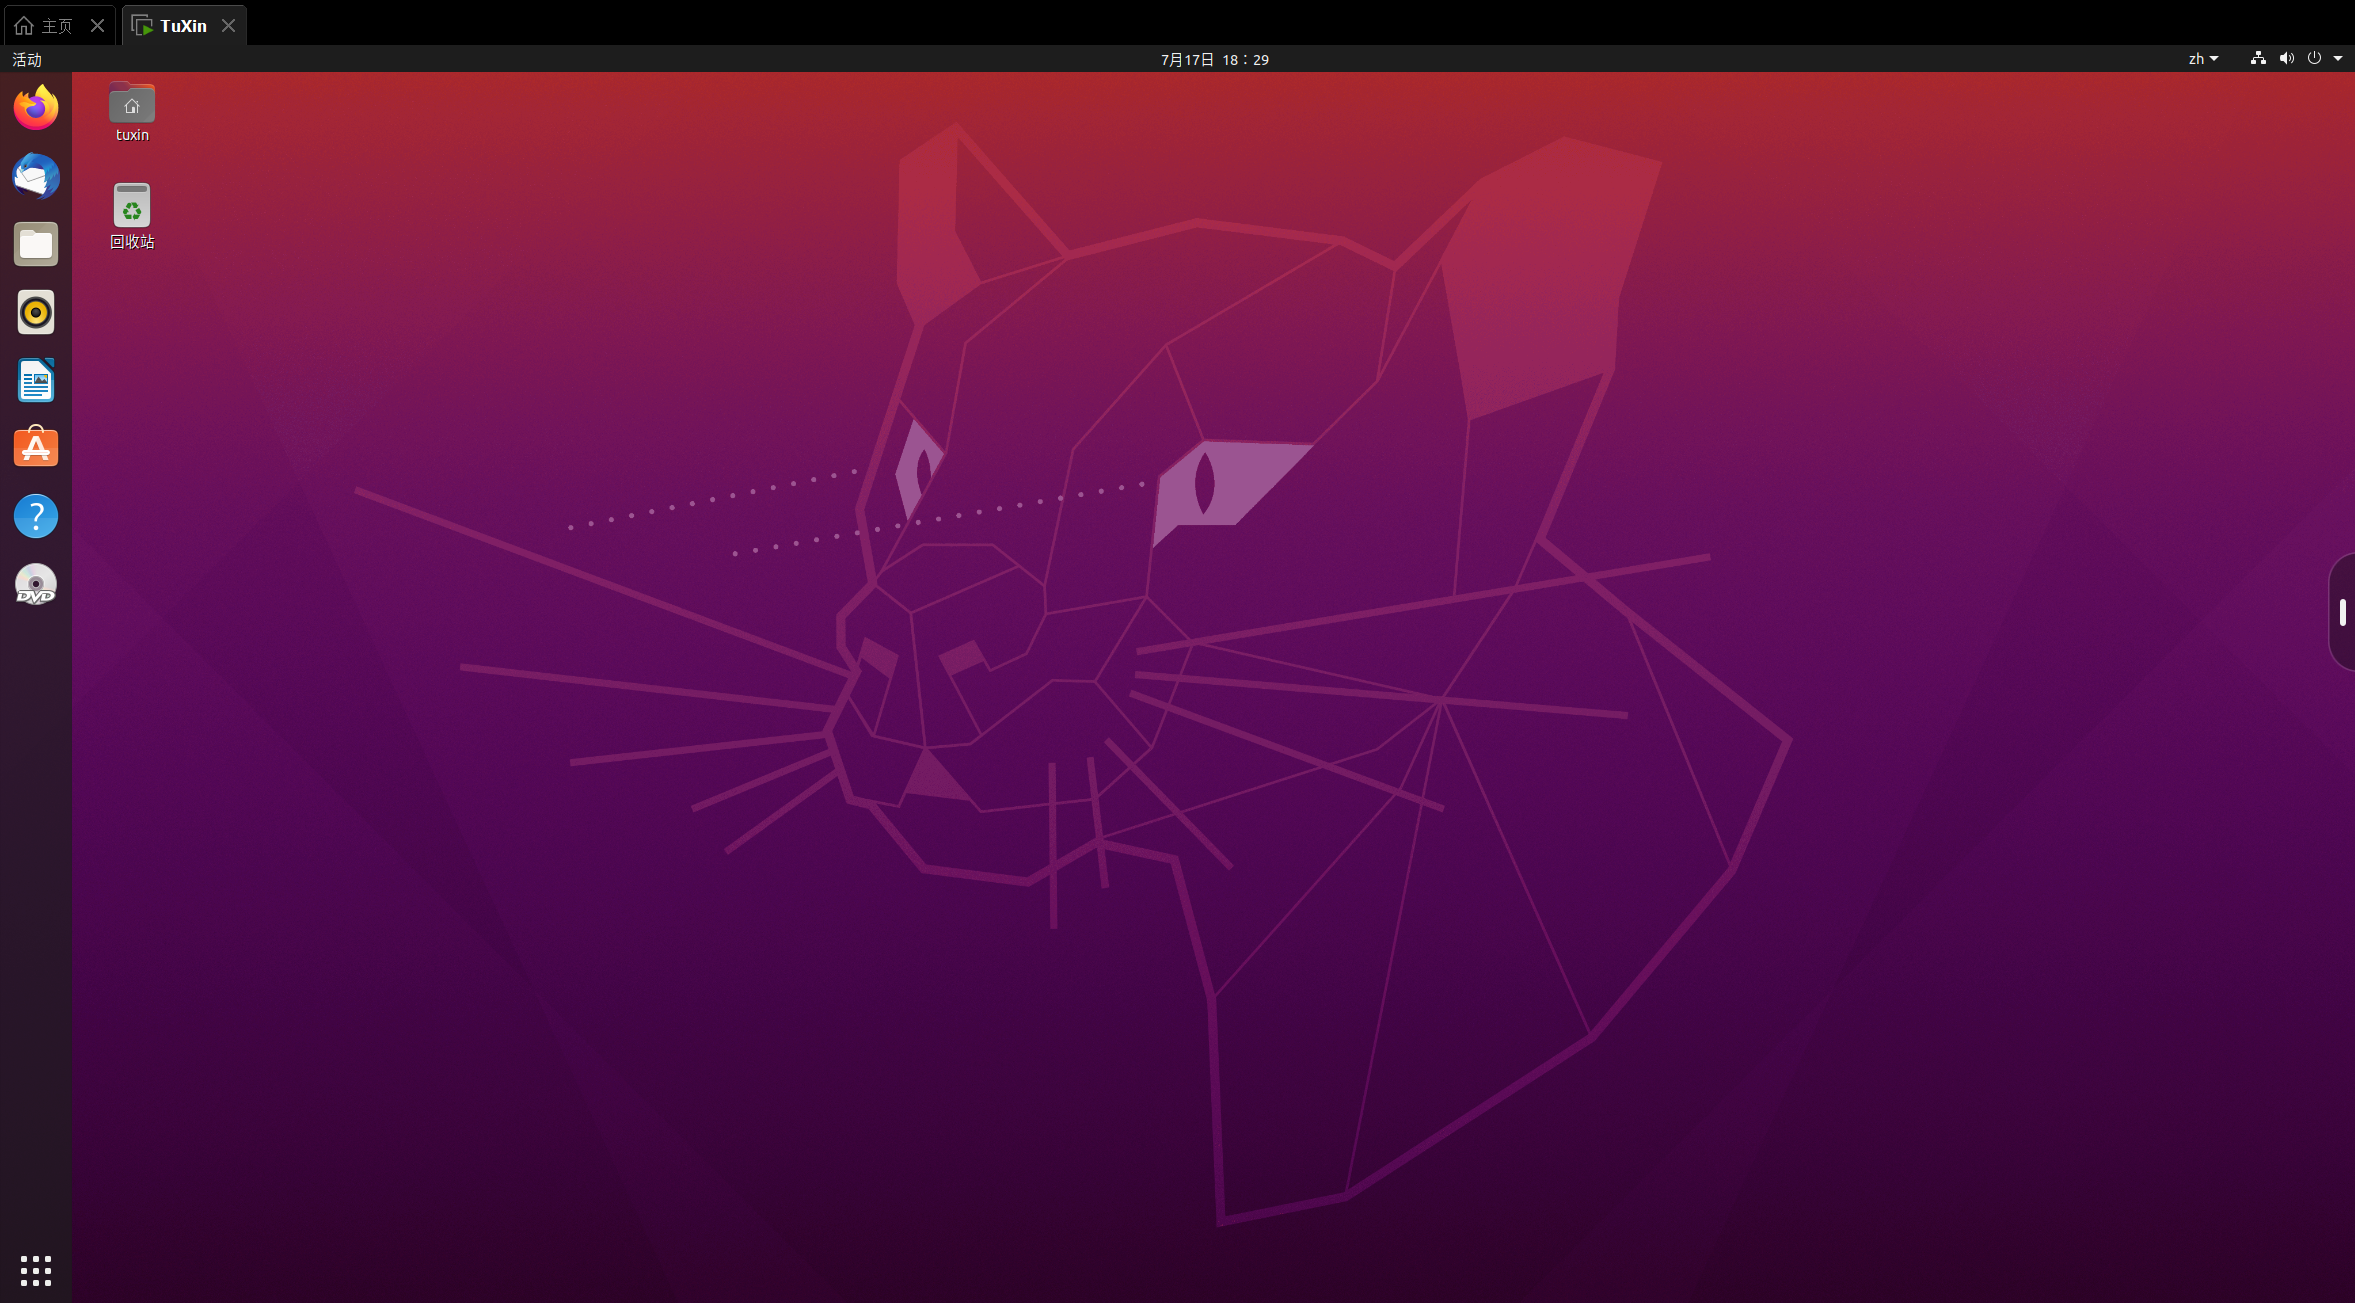Open Ubuntu Software store

(36, 448)
